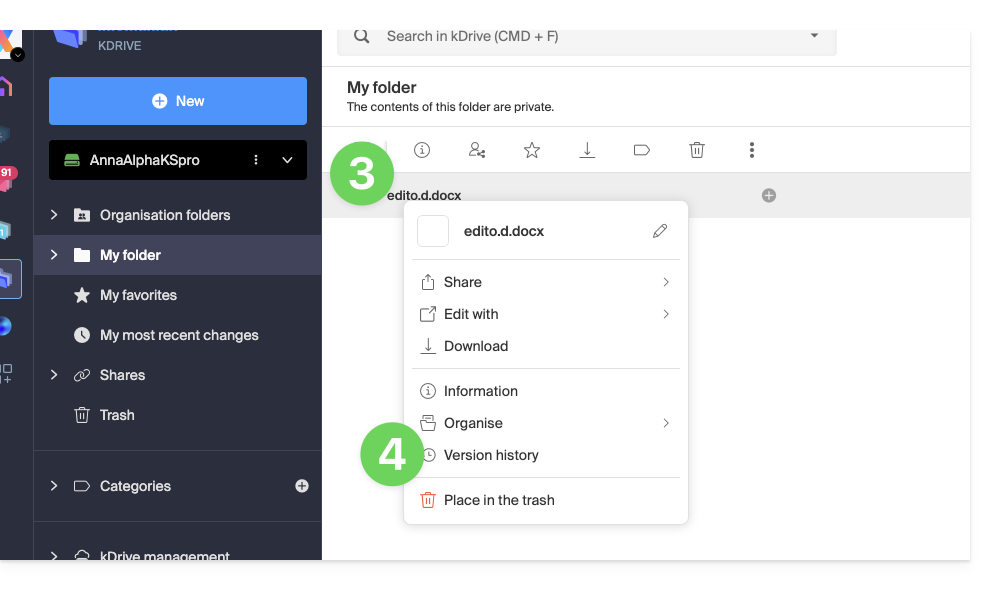Rename file with the pencil icon
The image size is (1000, 590).
pos(660,231)
